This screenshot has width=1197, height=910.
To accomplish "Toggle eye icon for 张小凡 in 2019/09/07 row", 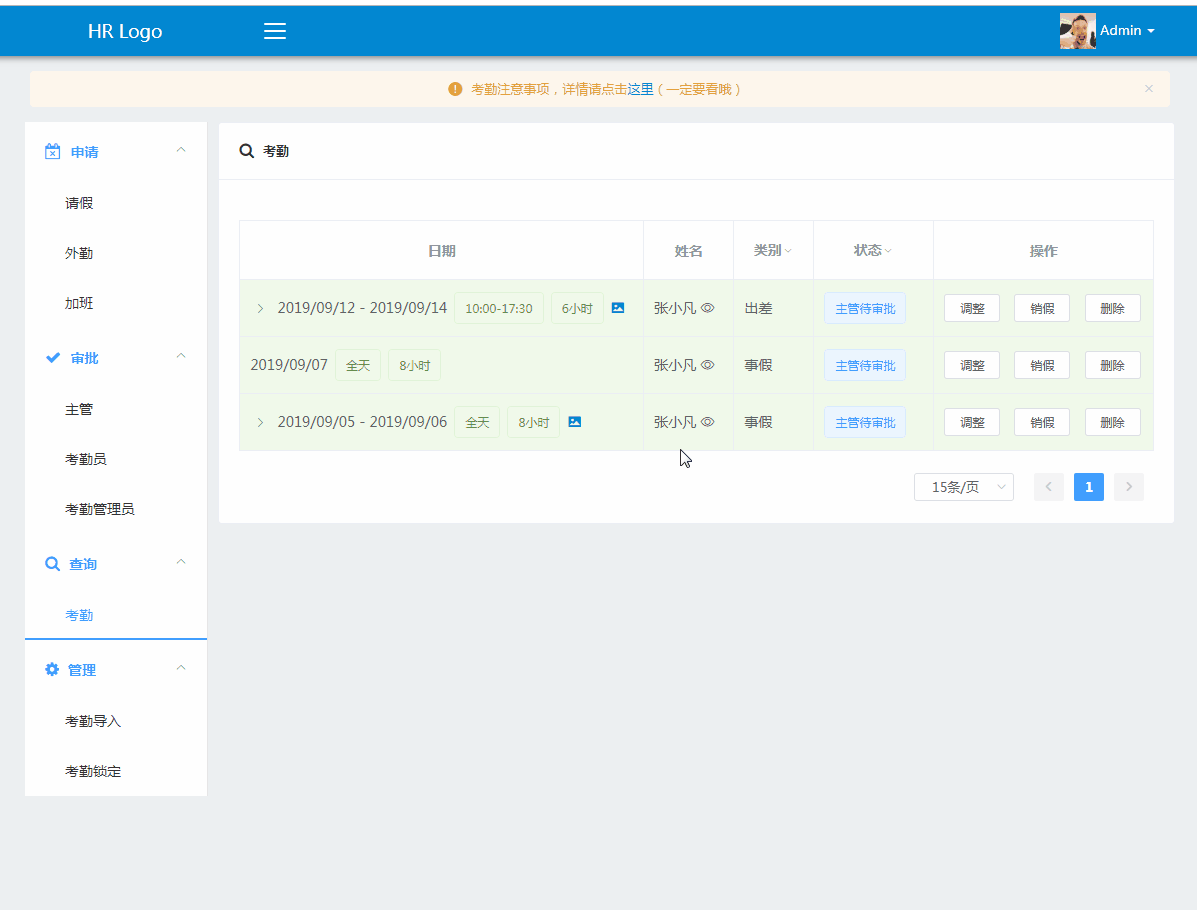I will [x=708, y=365].
